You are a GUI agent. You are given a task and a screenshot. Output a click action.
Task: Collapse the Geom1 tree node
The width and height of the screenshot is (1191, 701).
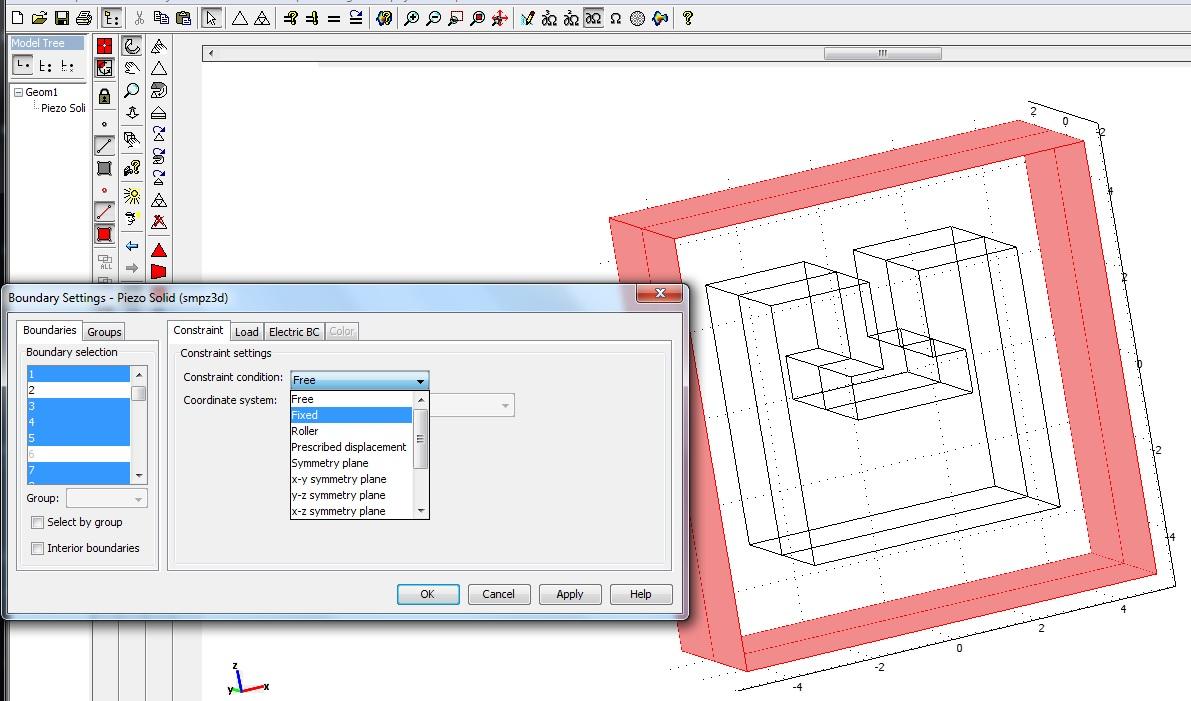[18, 92]
